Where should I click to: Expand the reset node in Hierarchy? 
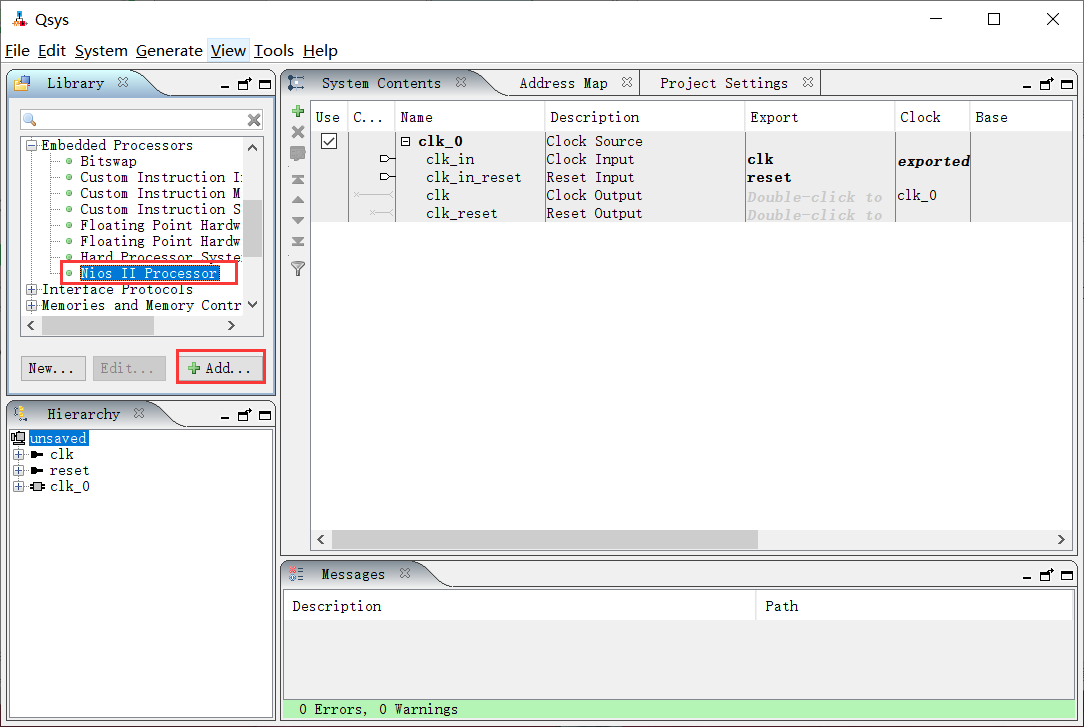[x=18, y=471]
